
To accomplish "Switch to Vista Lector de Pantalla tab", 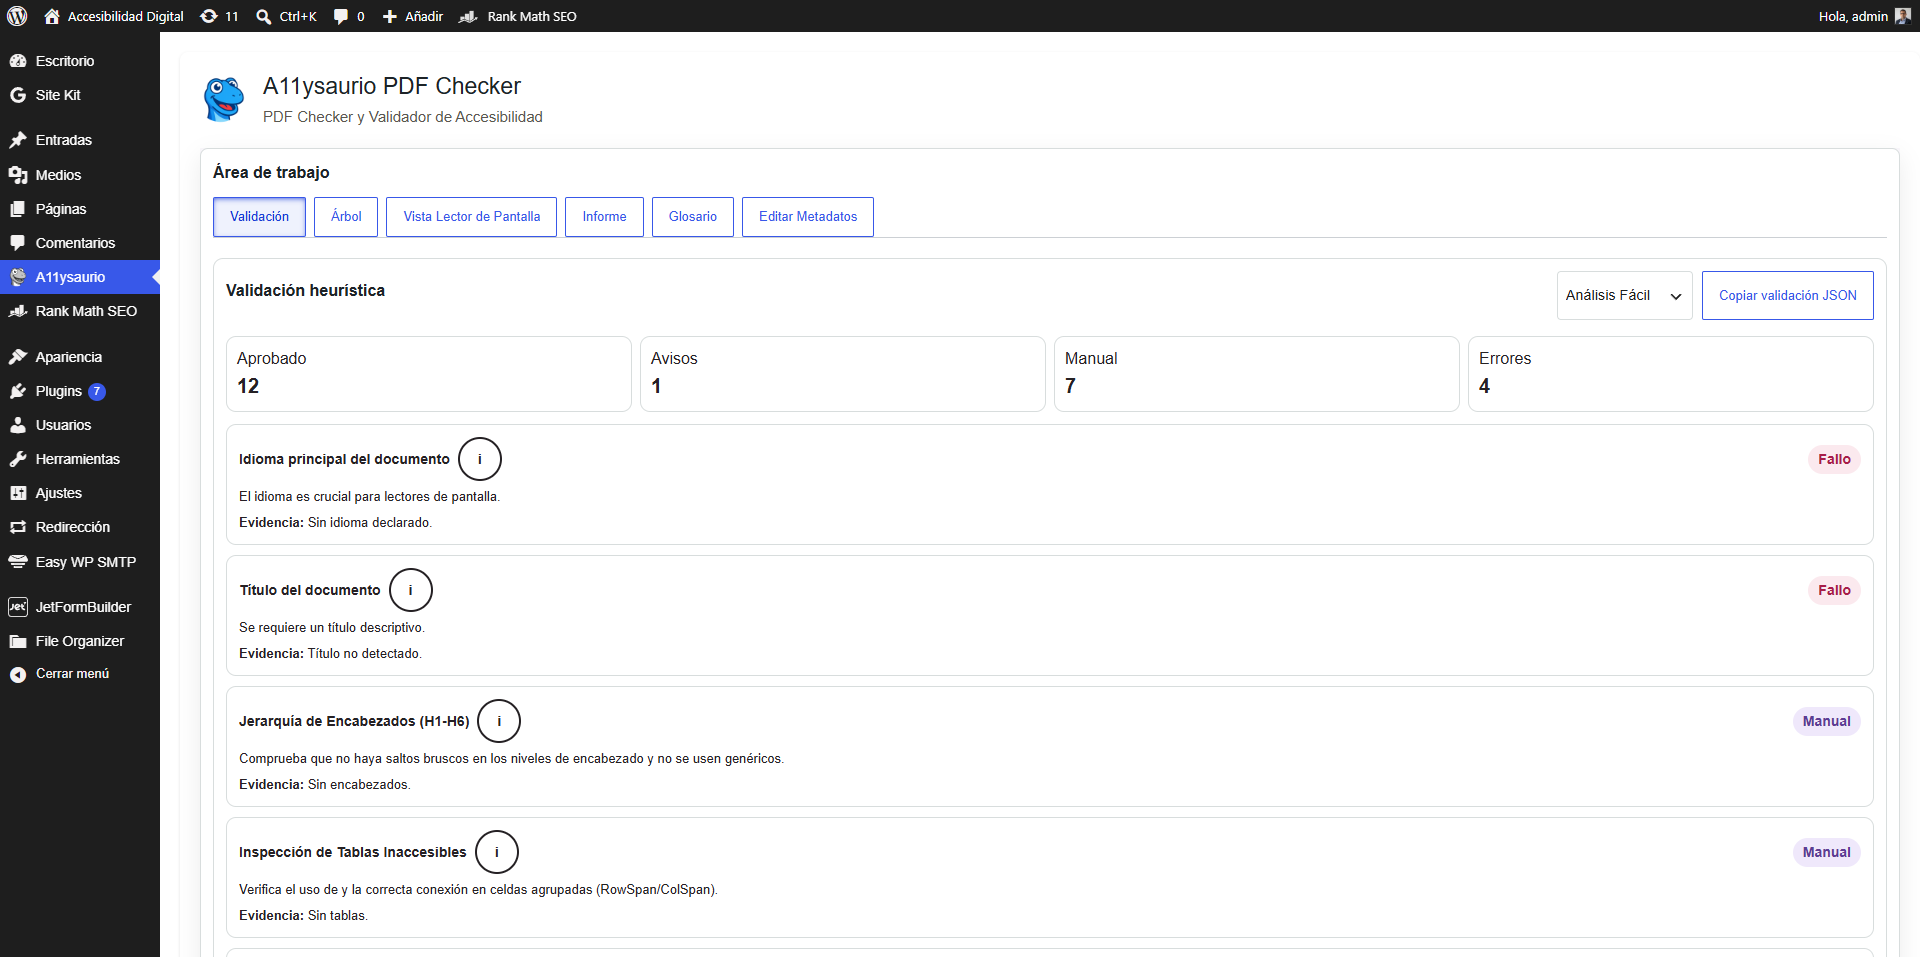I will [471, 217].
